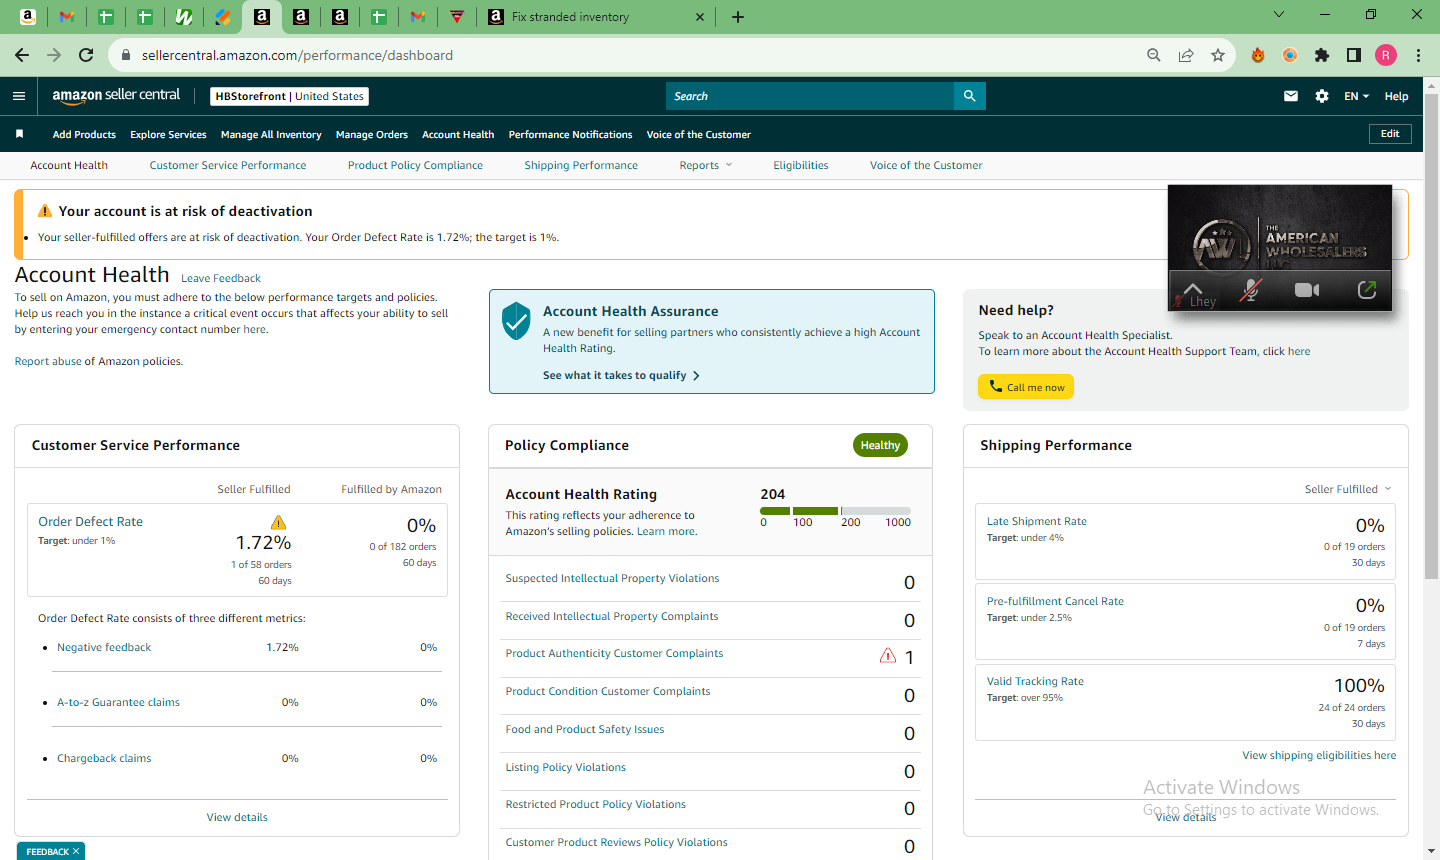Click the Account Health Rating progress bar

tap(835, 511)
